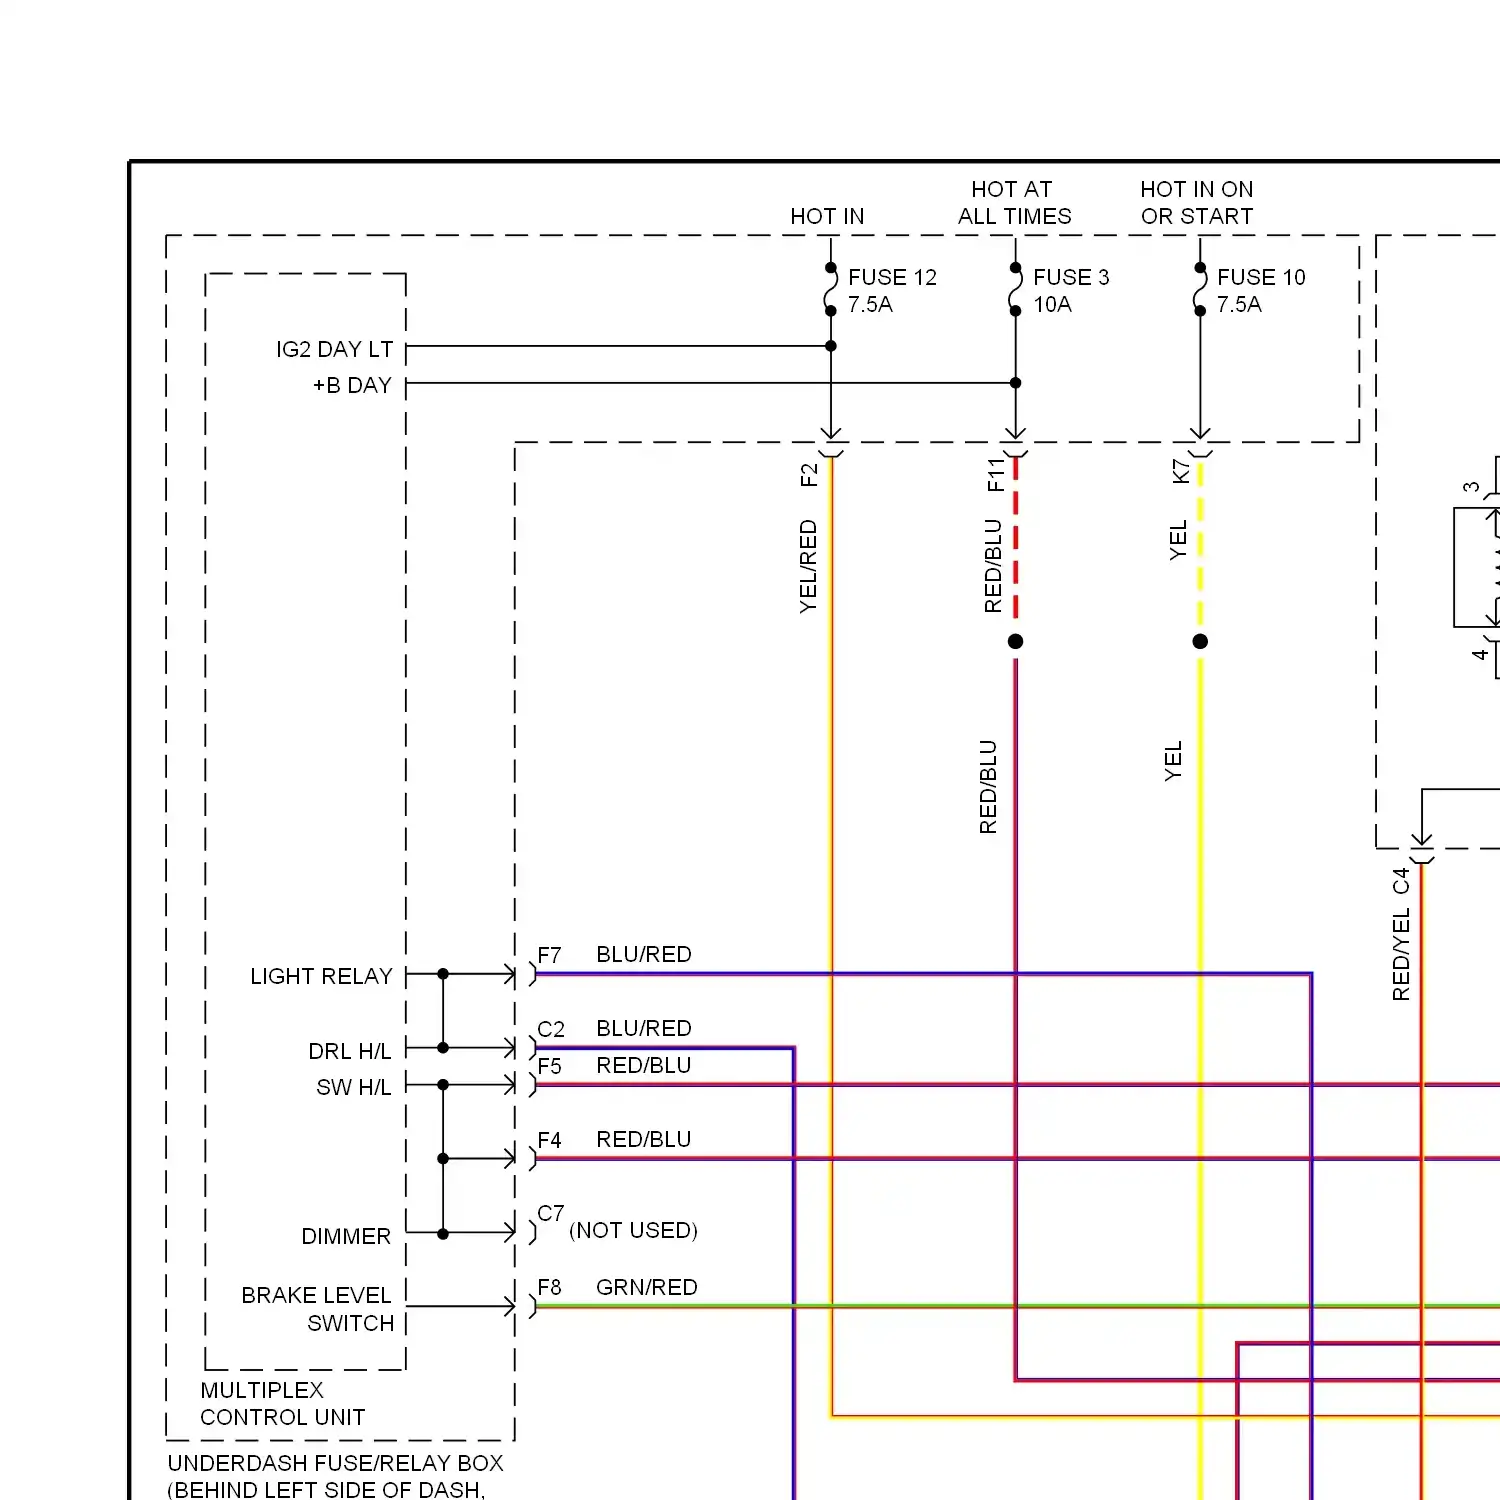Select the vertical YEL/RED wire label
1500x1500 pixels.
click(808, 566)
